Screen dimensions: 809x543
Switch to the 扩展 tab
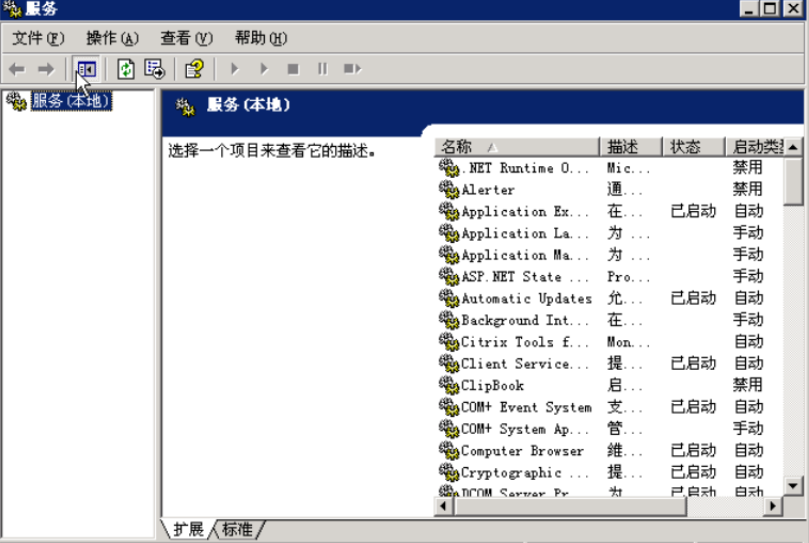188,529
